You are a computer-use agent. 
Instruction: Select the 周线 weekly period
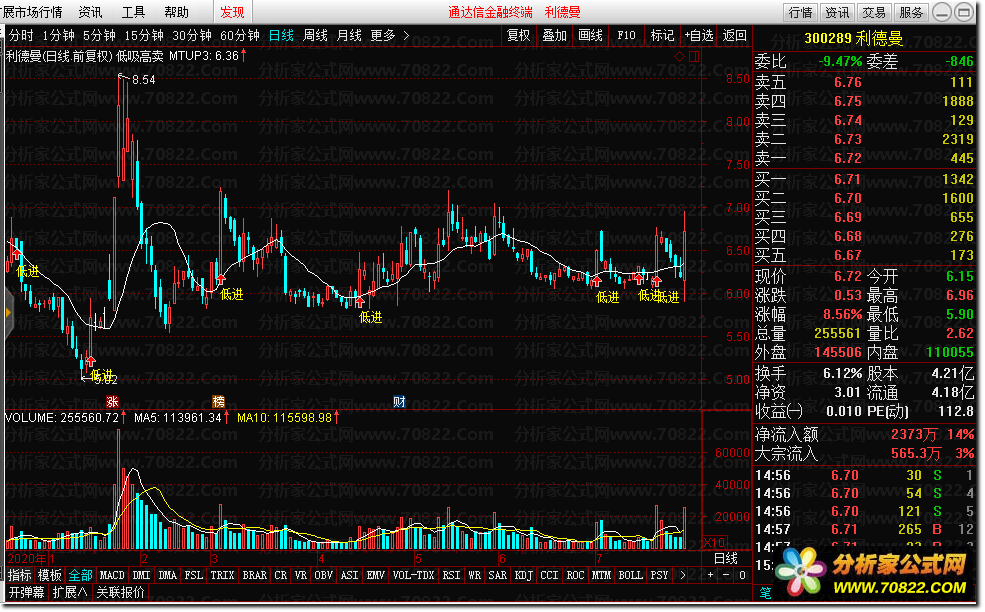pos(315,36)
